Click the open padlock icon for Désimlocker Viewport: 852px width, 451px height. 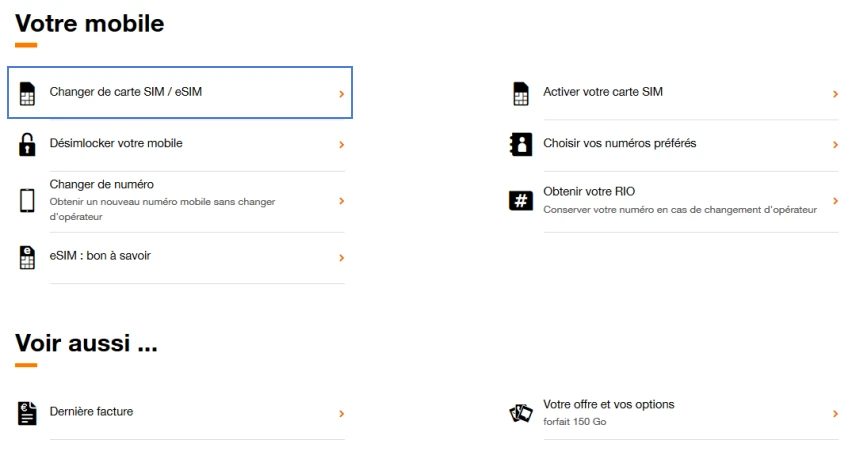pyautogui.click(x=27, y=145)
